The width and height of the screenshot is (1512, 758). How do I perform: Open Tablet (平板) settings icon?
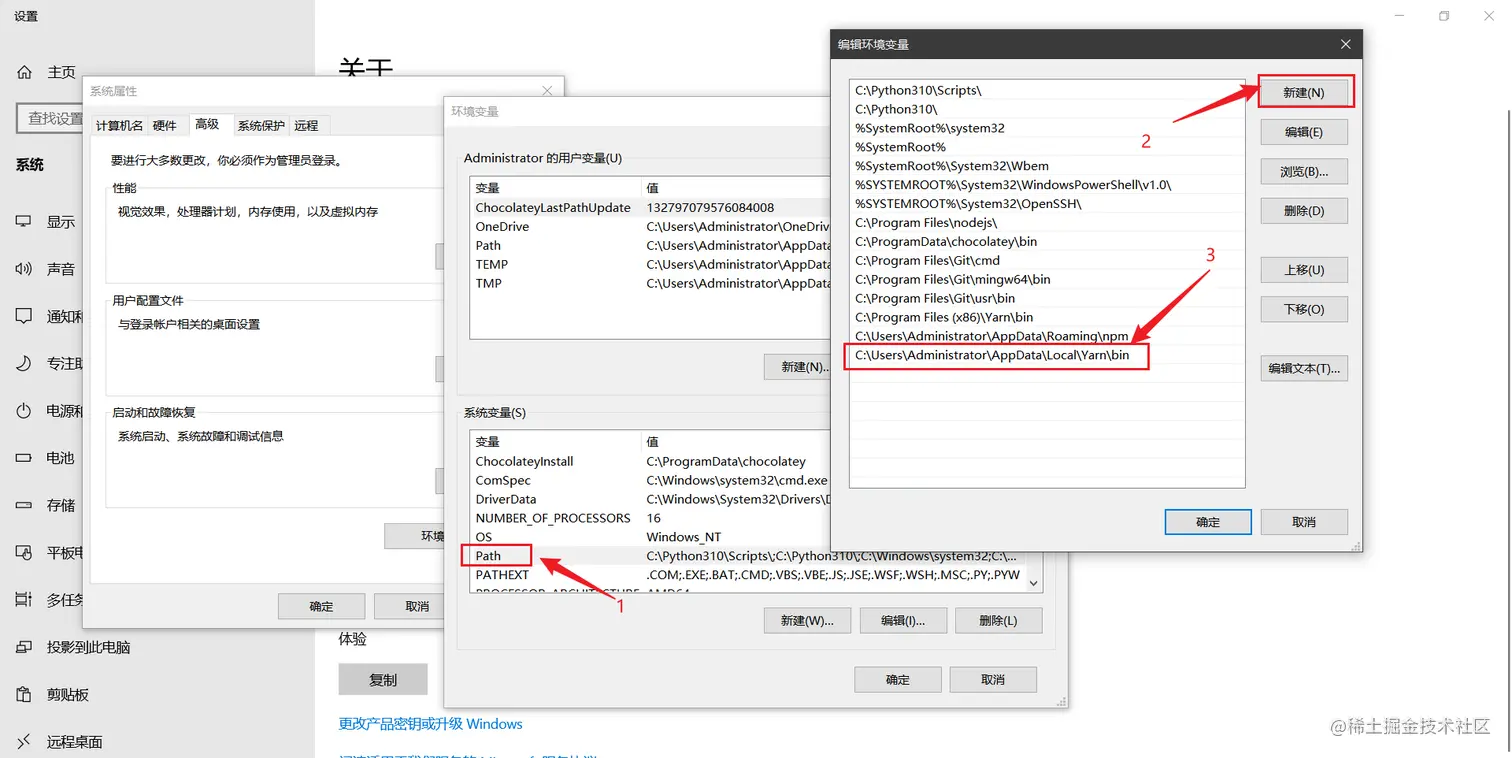point(24,552)
